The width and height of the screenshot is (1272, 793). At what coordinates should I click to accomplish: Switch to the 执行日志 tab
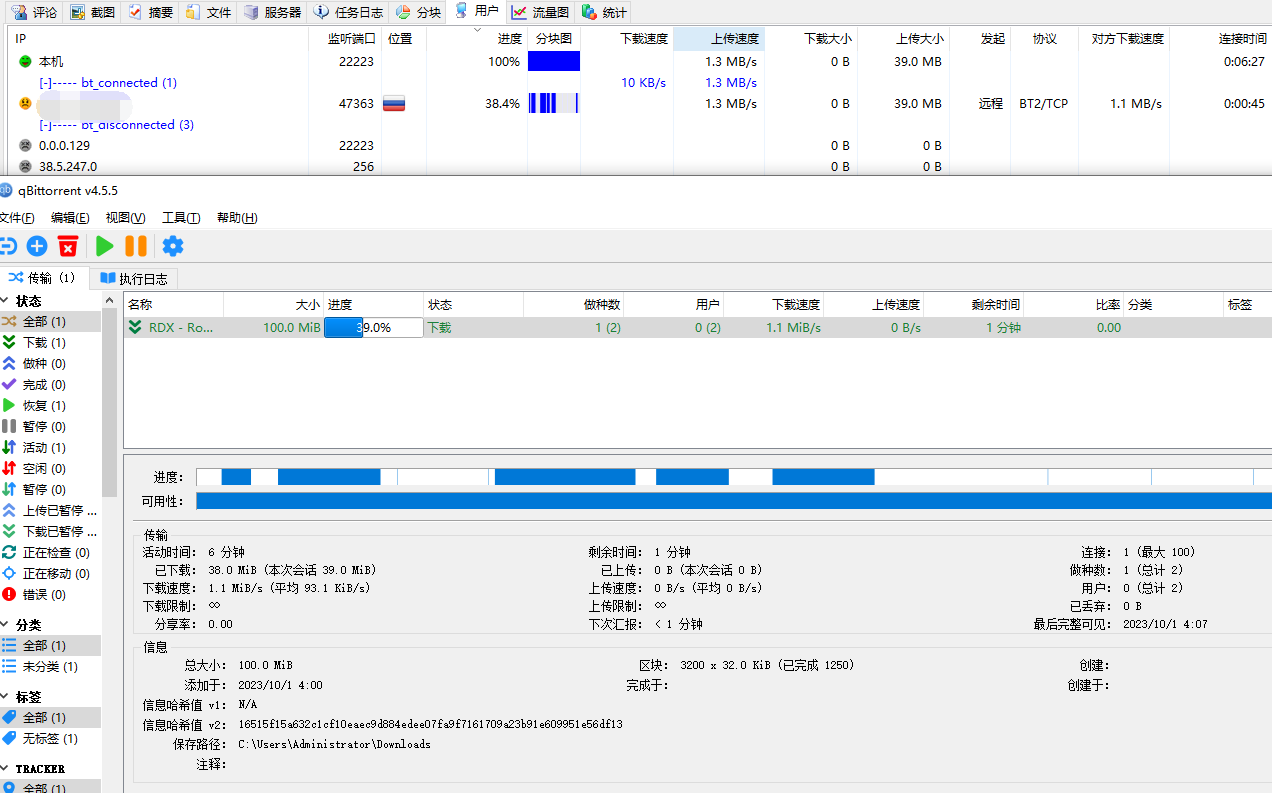pyautogui.click(x=133, y=278)
